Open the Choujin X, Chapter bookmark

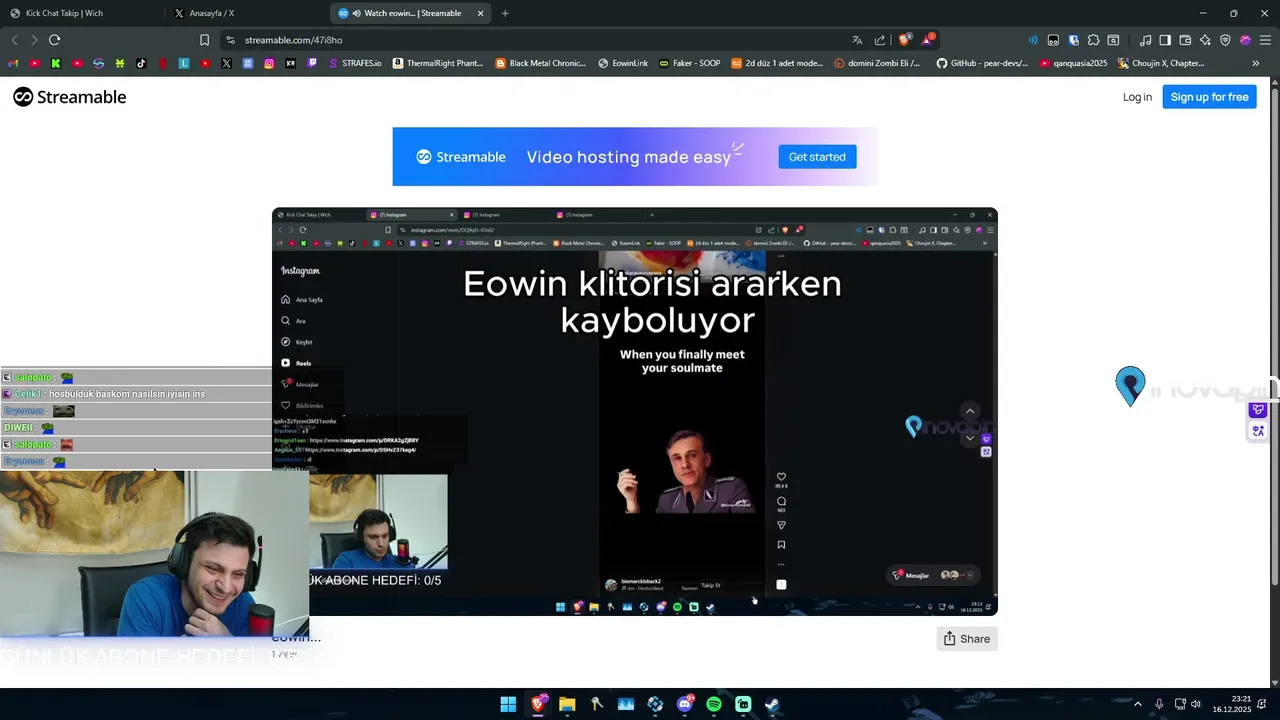(1161, 63)
